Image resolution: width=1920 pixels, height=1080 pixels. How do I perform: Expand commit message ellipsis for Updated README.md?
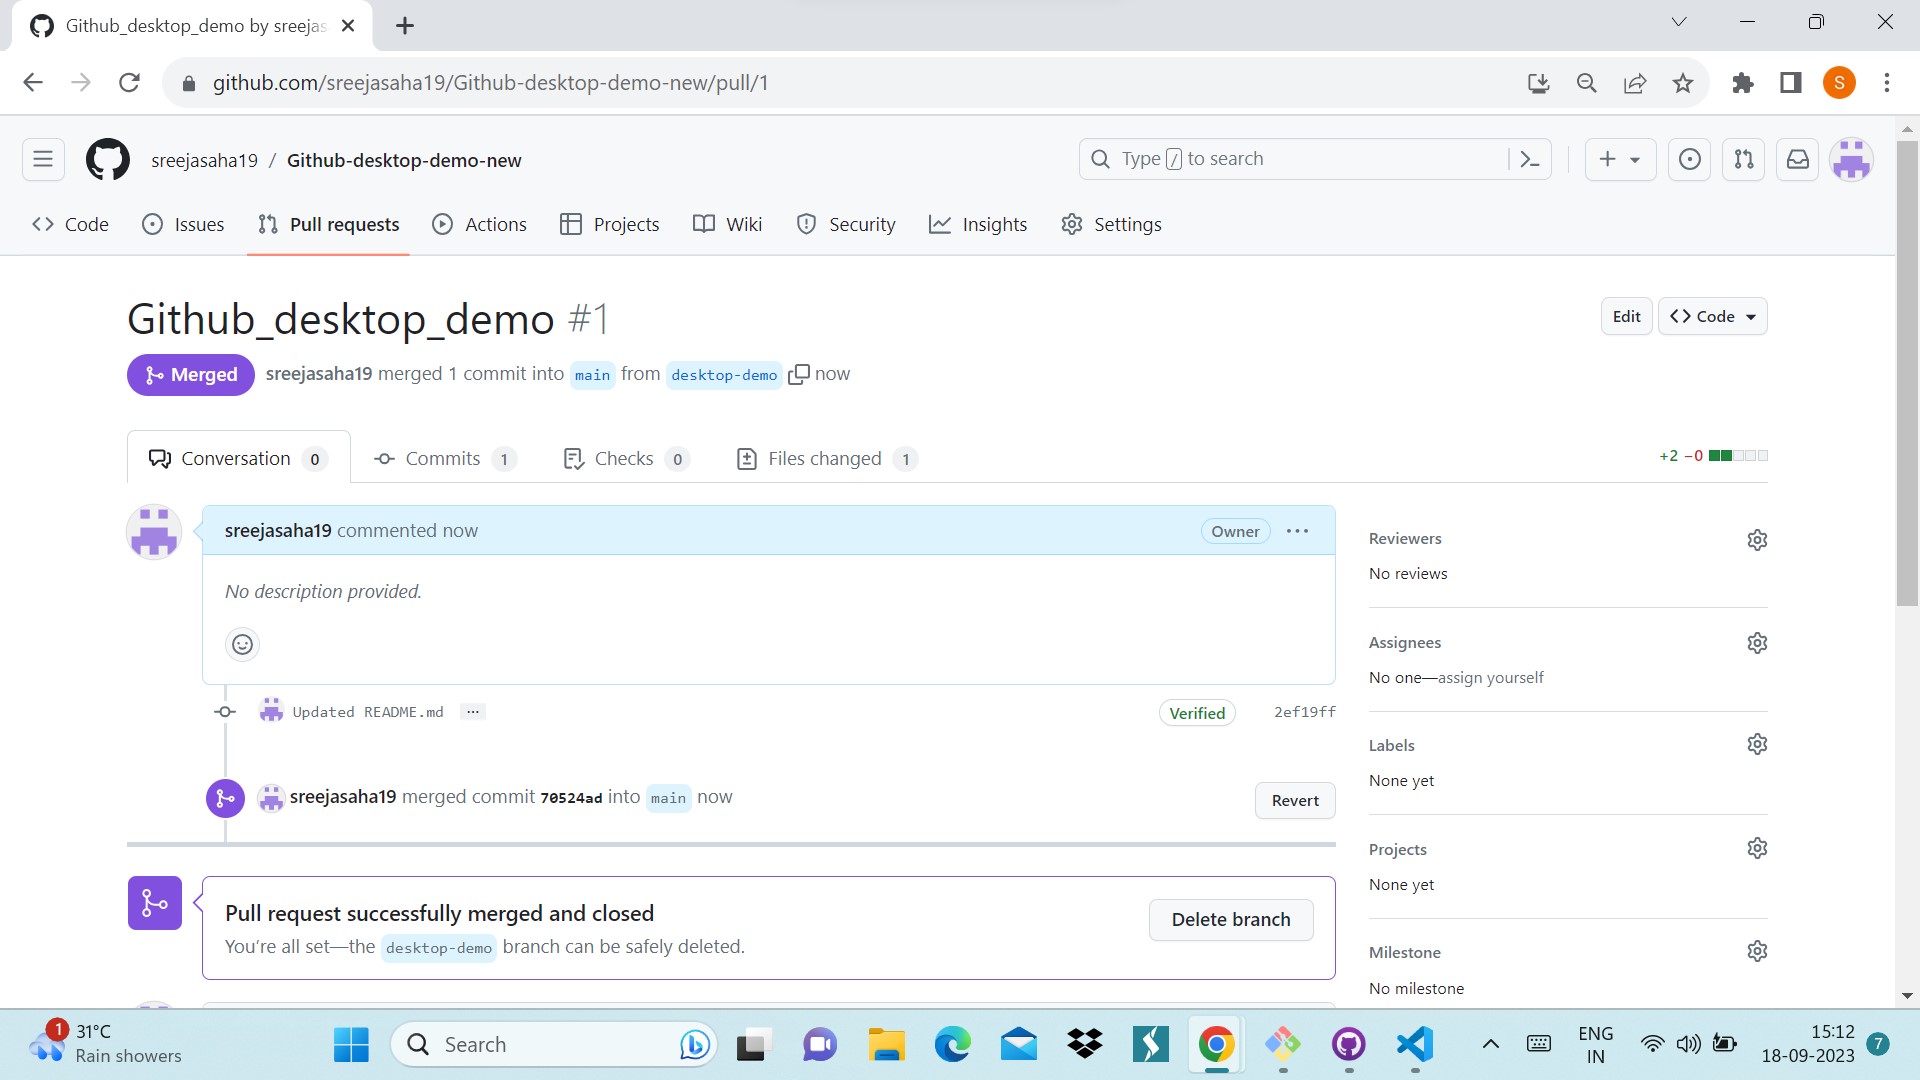(473, 712)
